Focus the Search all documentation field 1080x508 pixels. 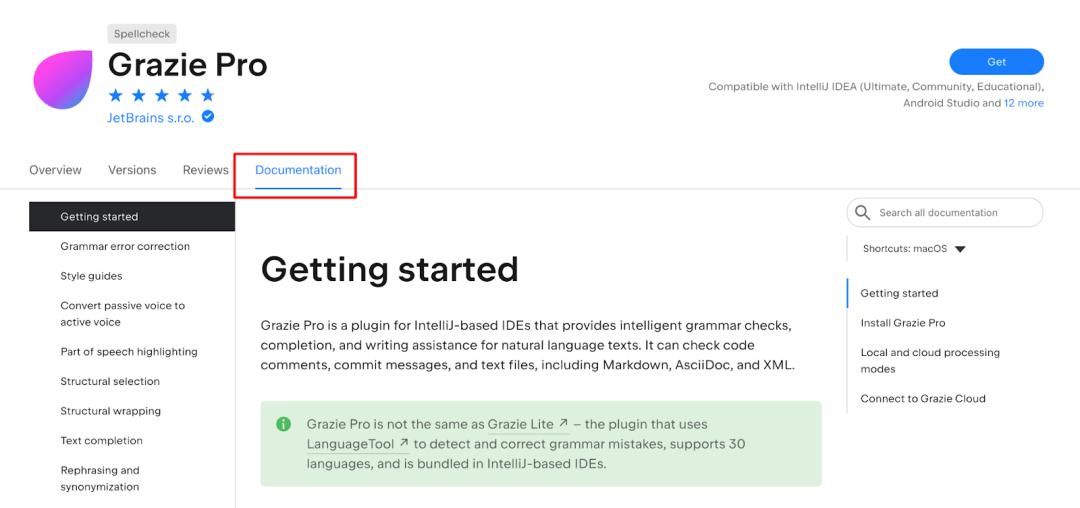pyautogui.click(x=945, y=213)
